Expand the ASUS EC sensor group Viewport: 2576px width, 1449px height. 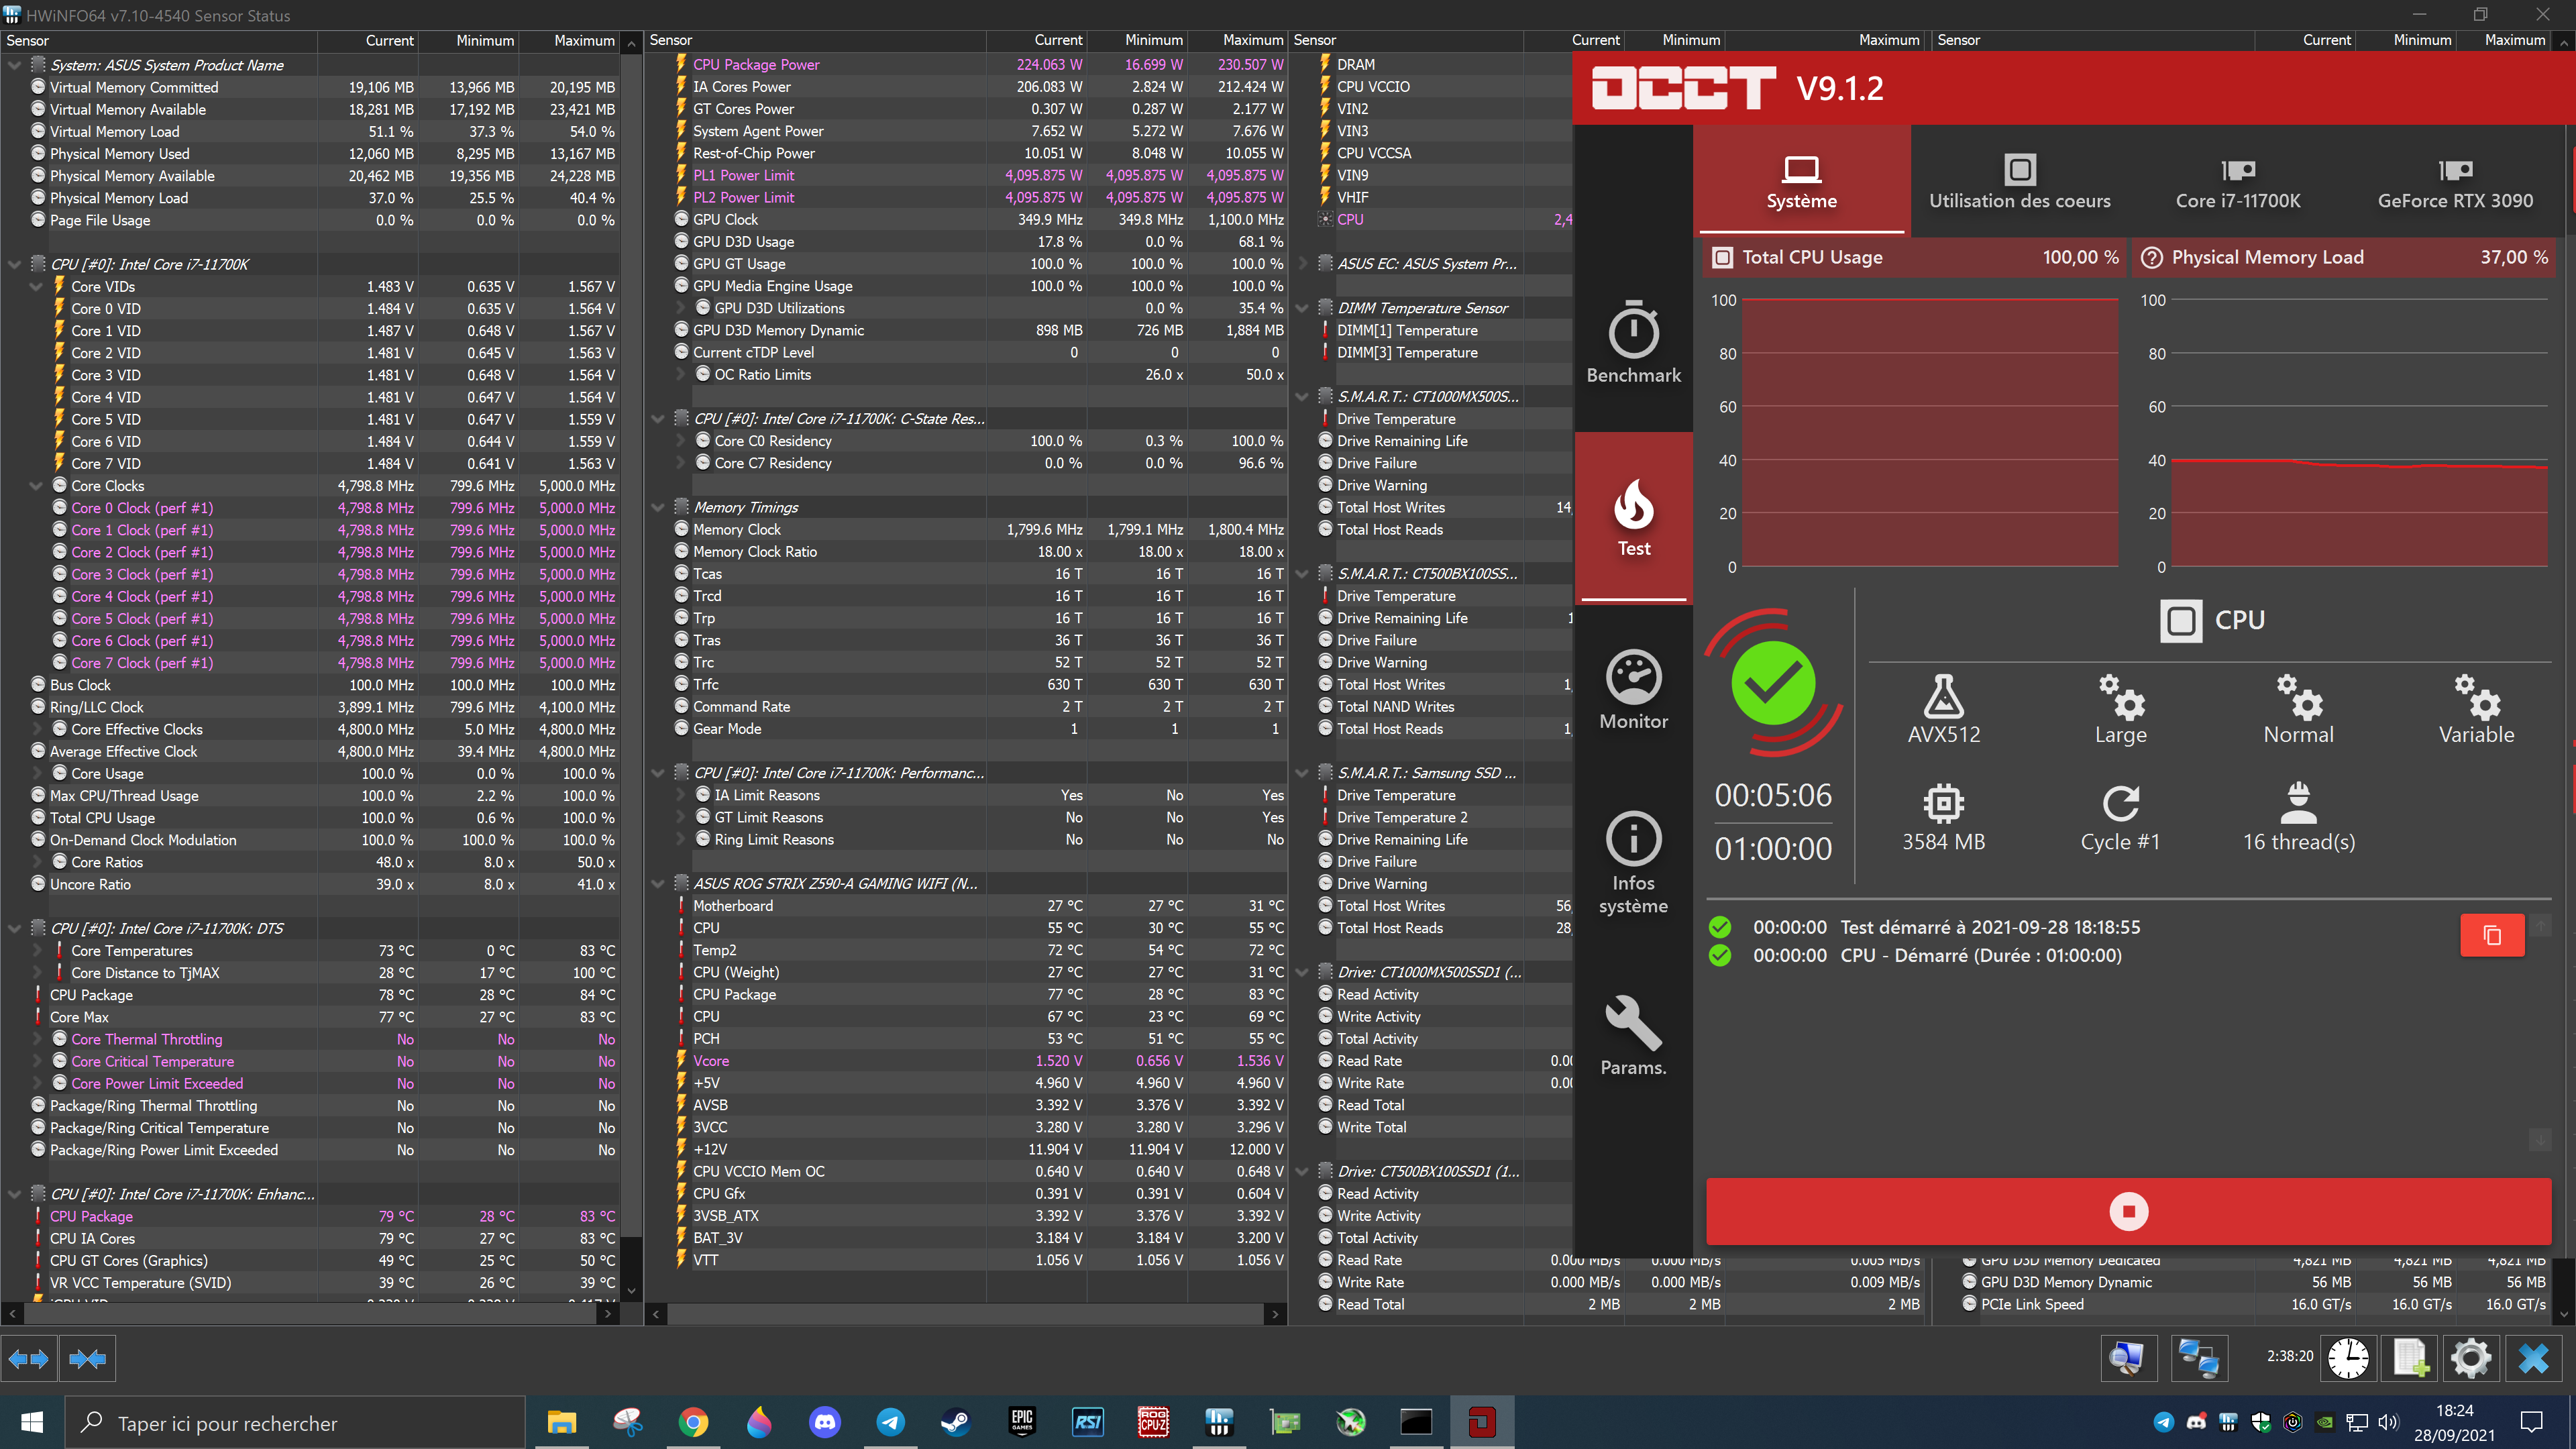[x=1302, y=264]
